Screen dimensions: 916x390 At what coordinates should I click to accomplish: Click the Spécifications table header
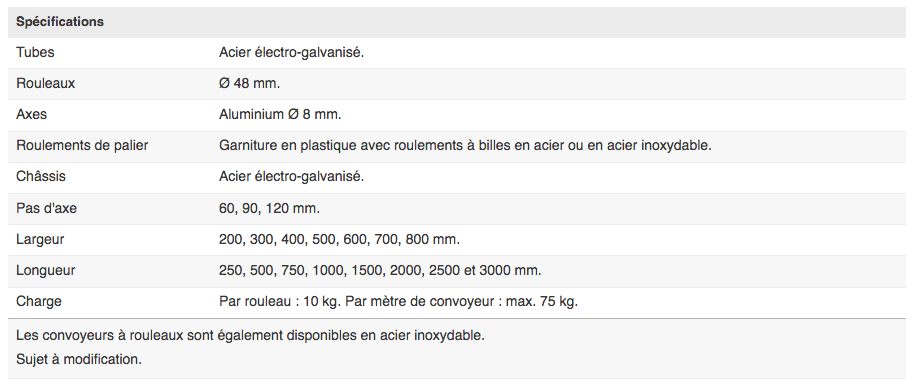click(x=60, y=22)
